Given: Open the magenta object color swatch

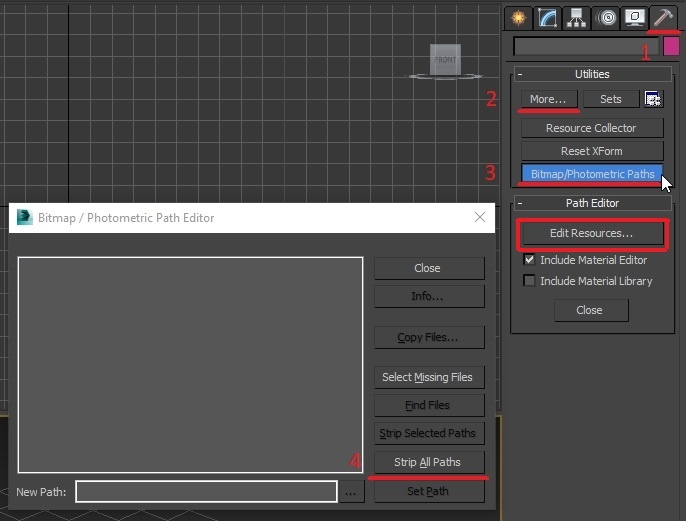Looking at the screenshot, I should [671, 46].
